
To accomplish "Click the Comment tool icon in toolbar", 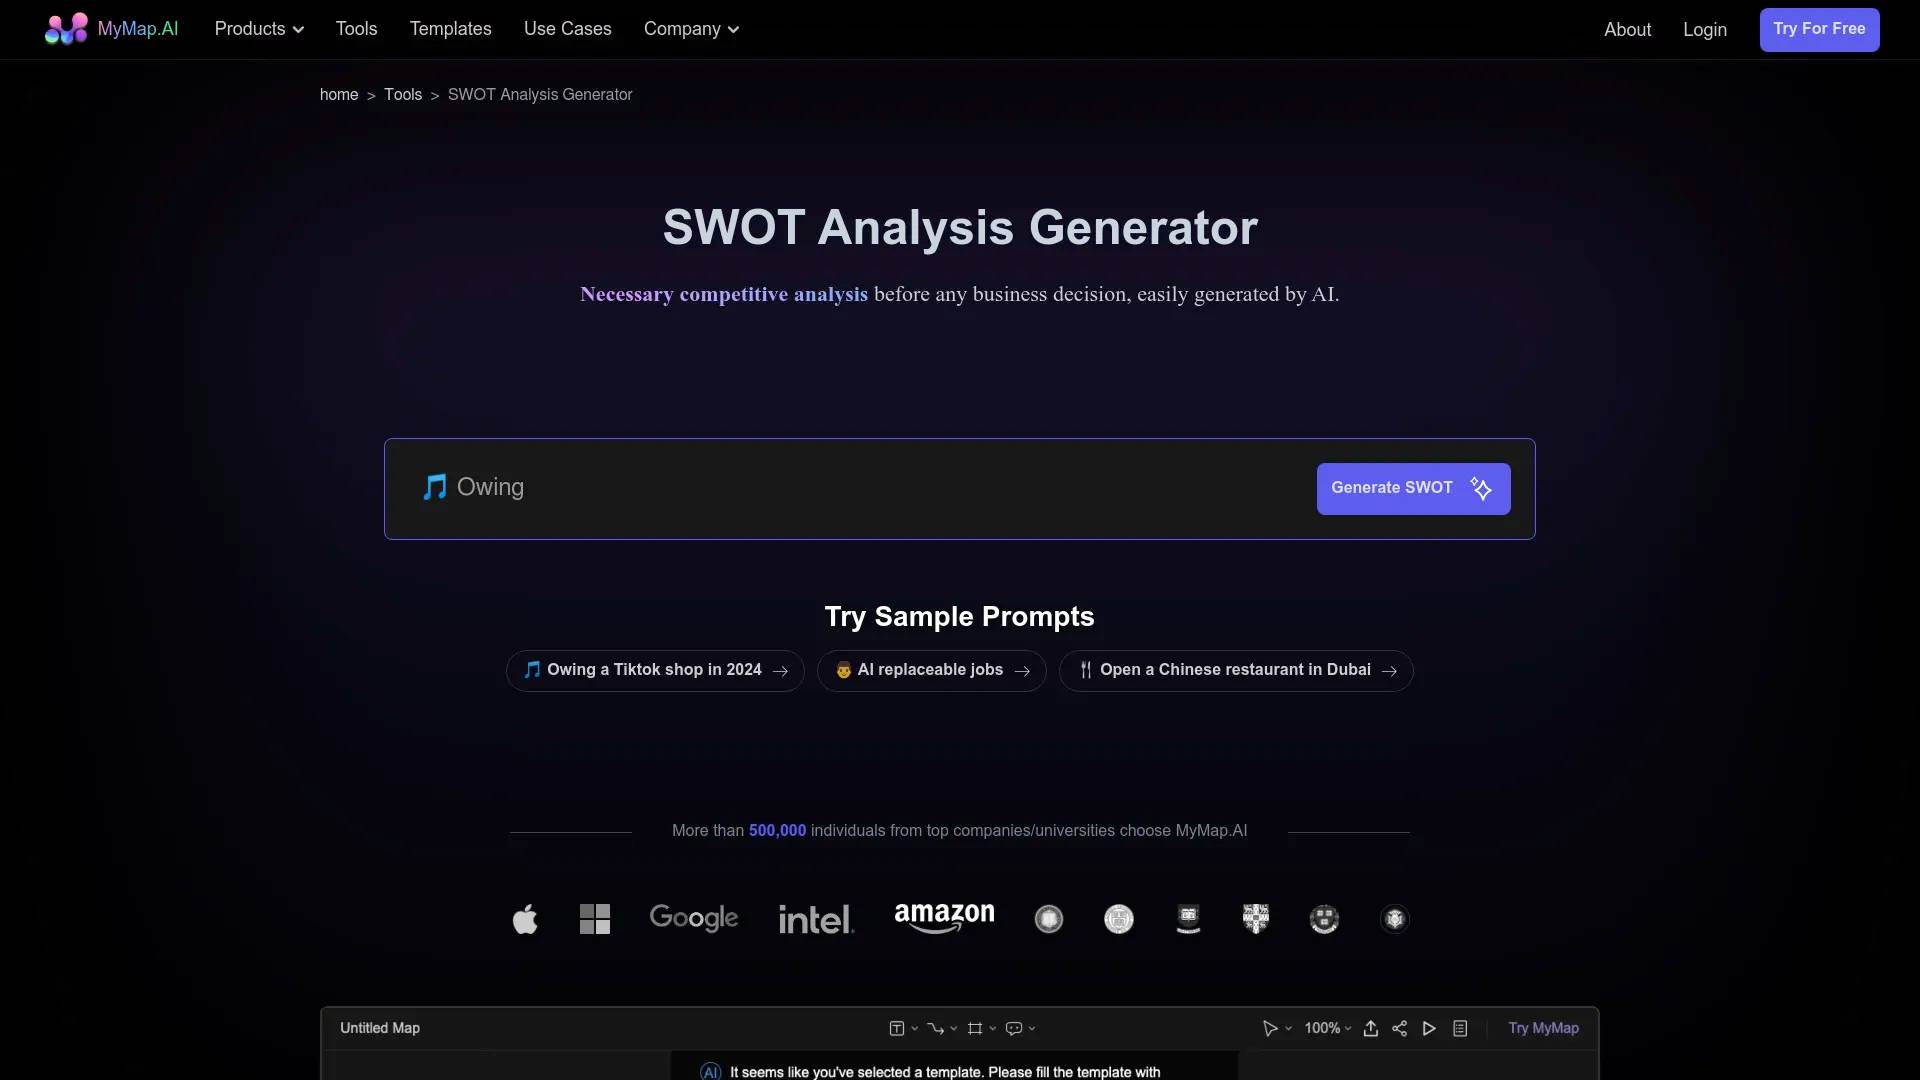I will (1013, 1027).
